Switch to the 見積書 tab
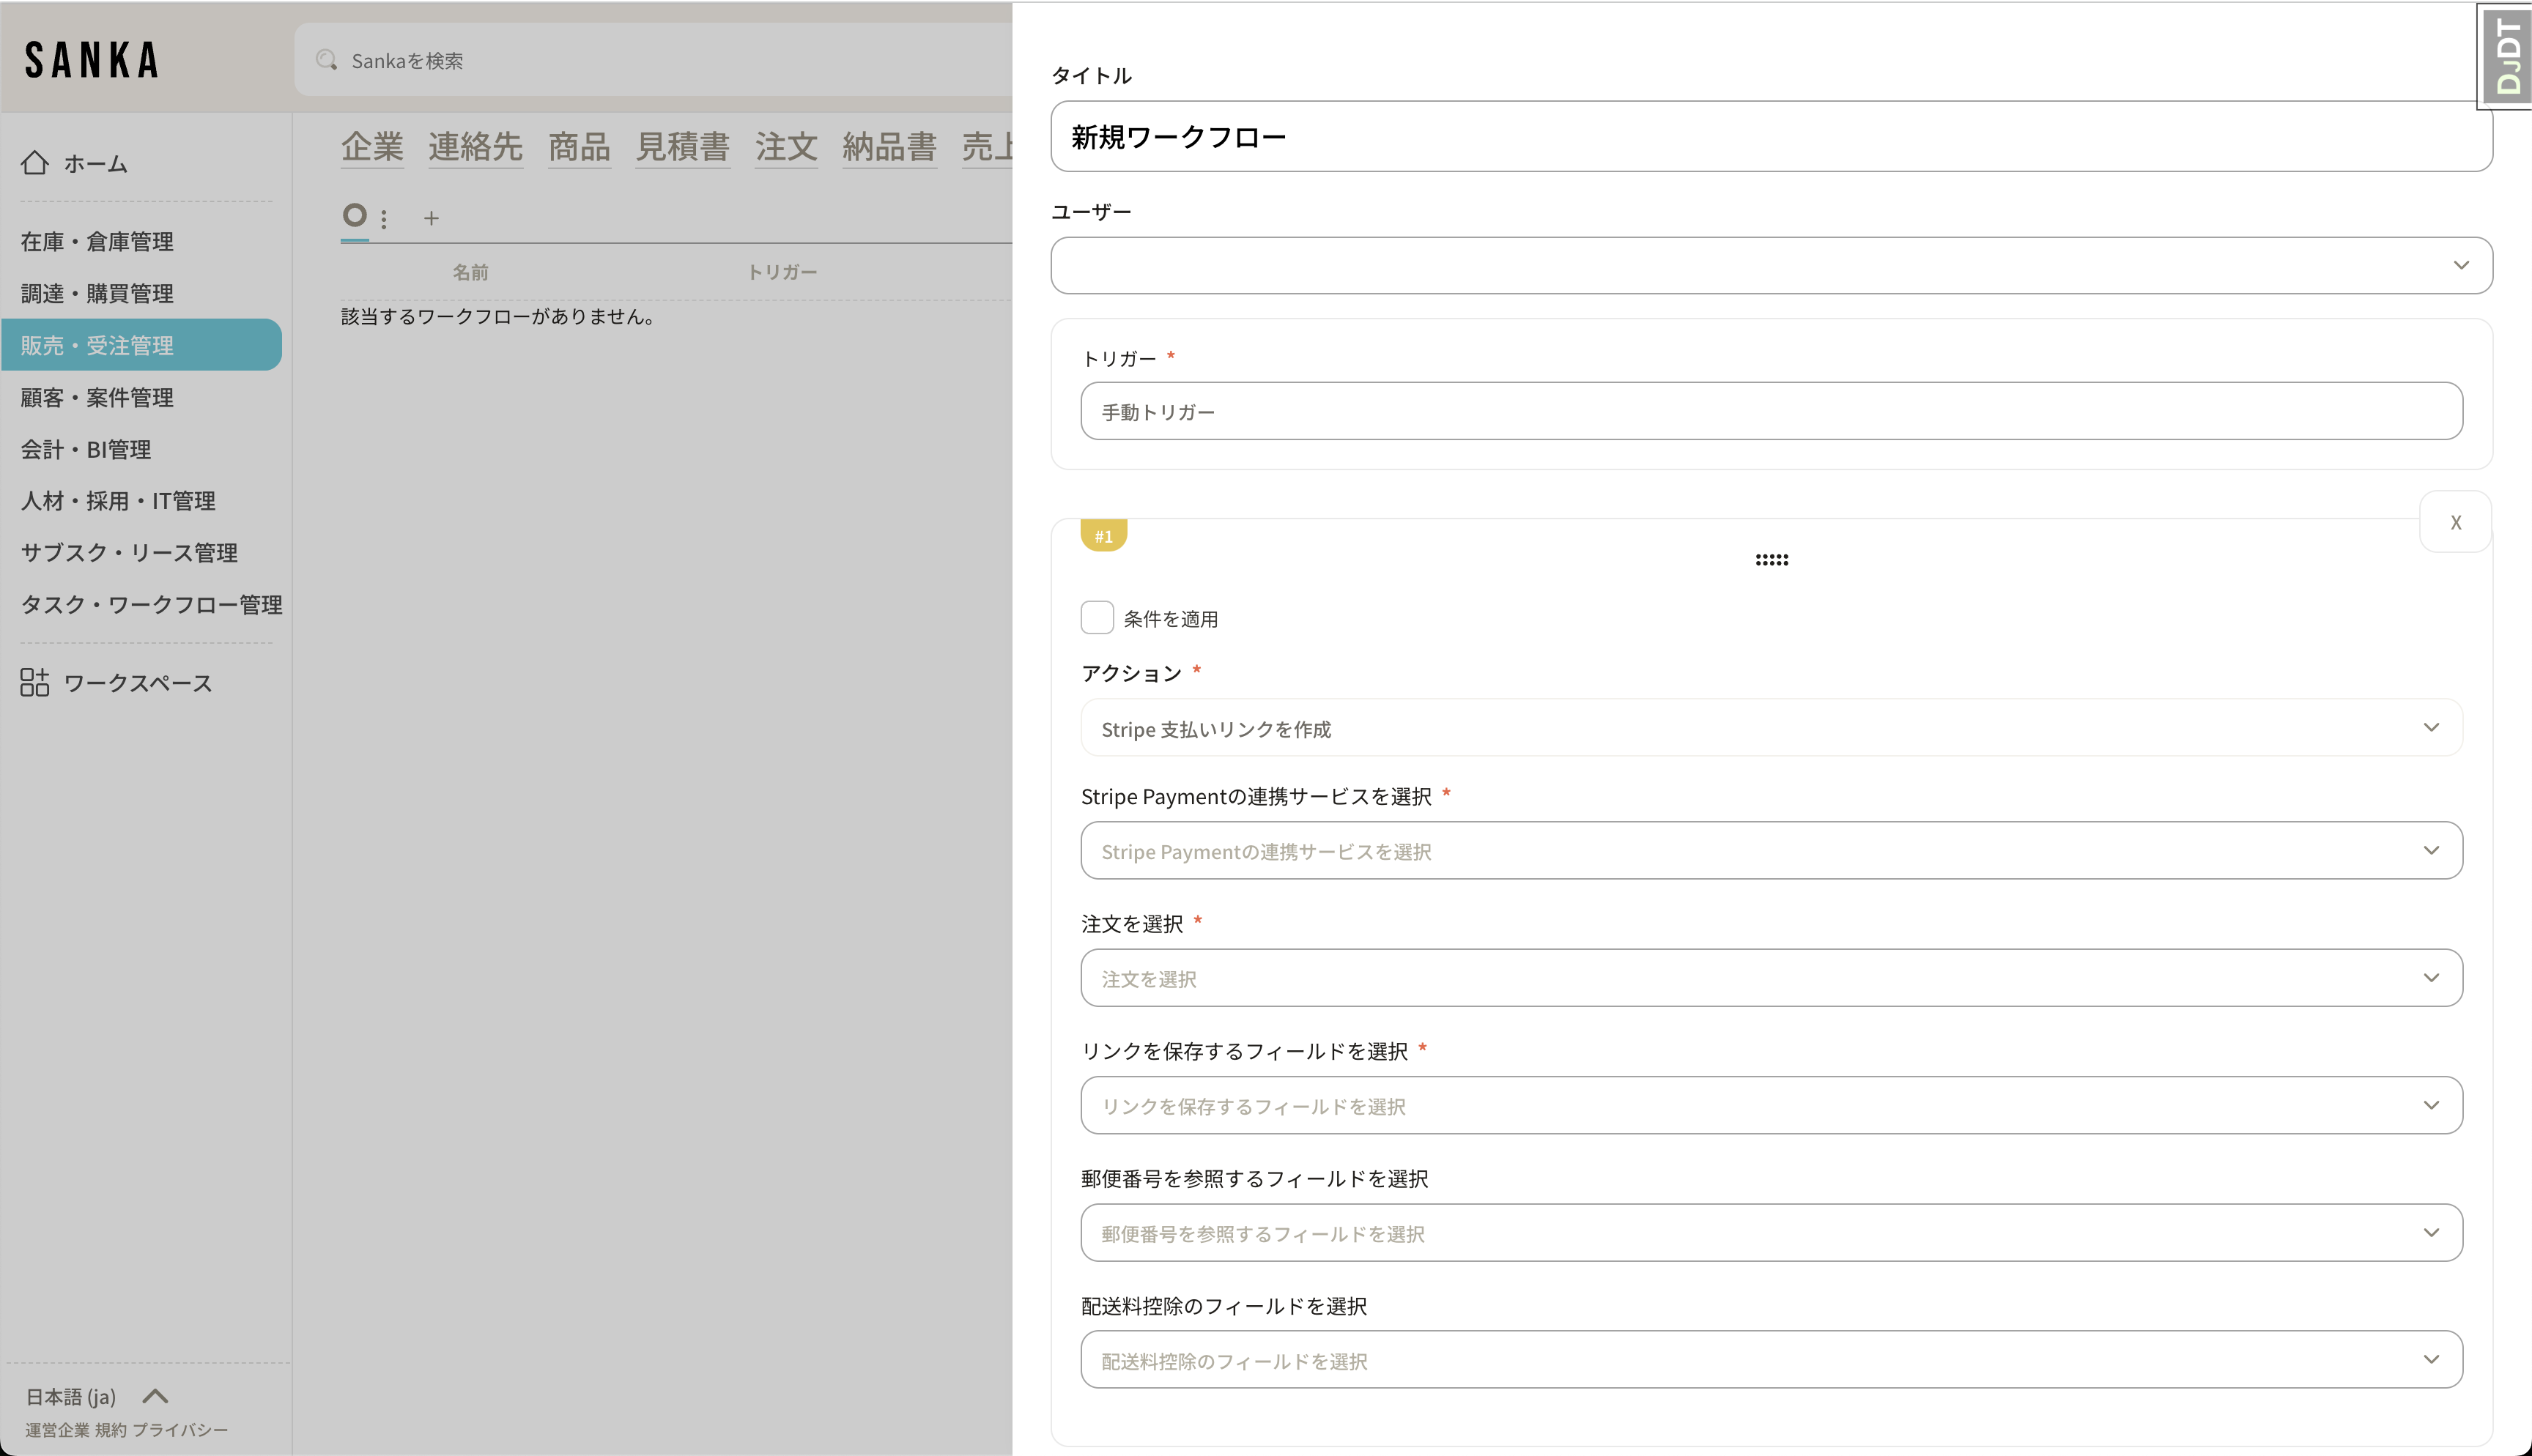Screen dimensions: 2532x1456 point(682,147)
